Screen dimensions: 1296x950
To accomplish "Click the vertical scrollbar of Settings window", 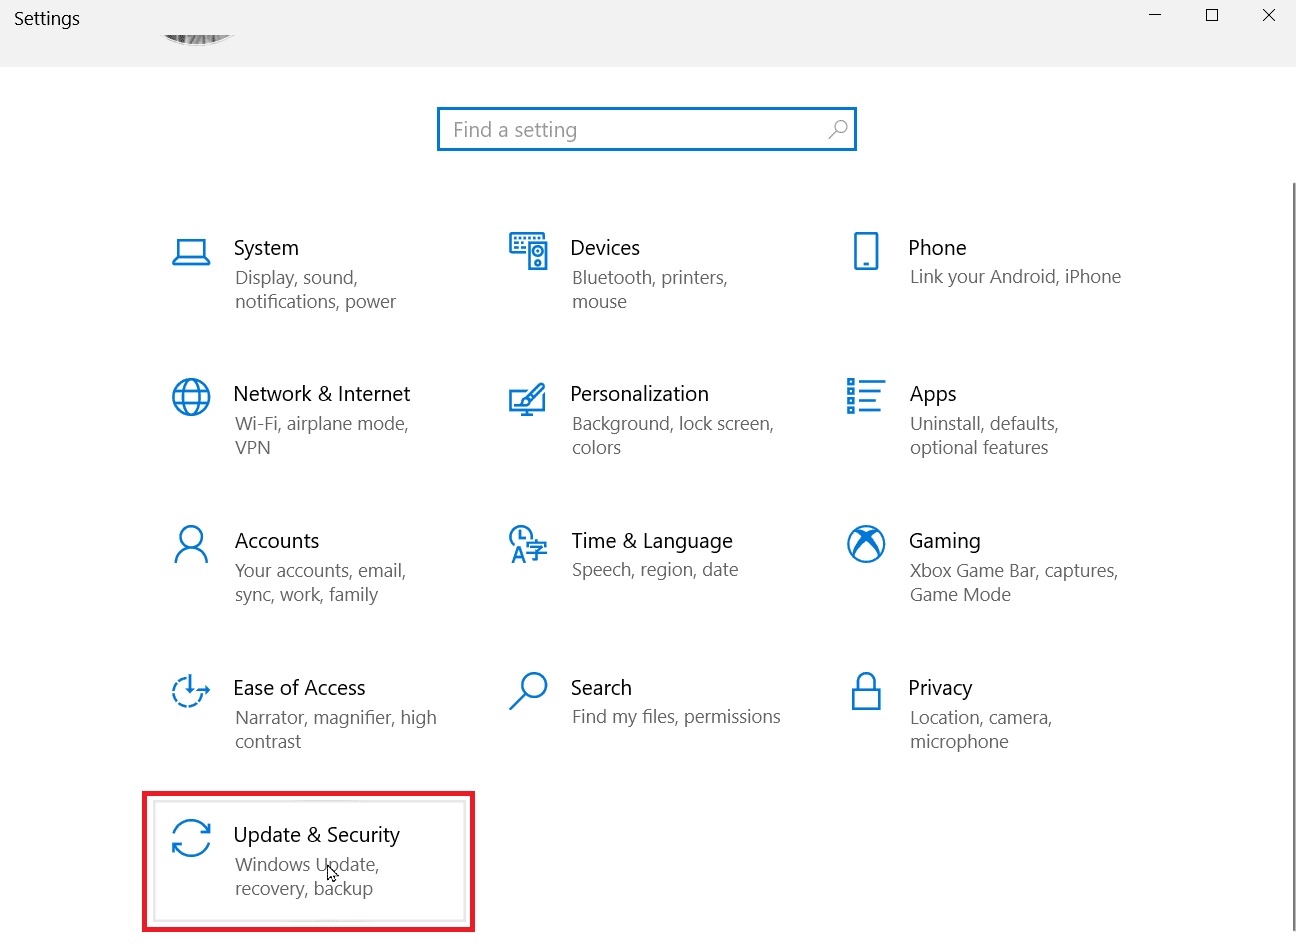I will 1293,556.
